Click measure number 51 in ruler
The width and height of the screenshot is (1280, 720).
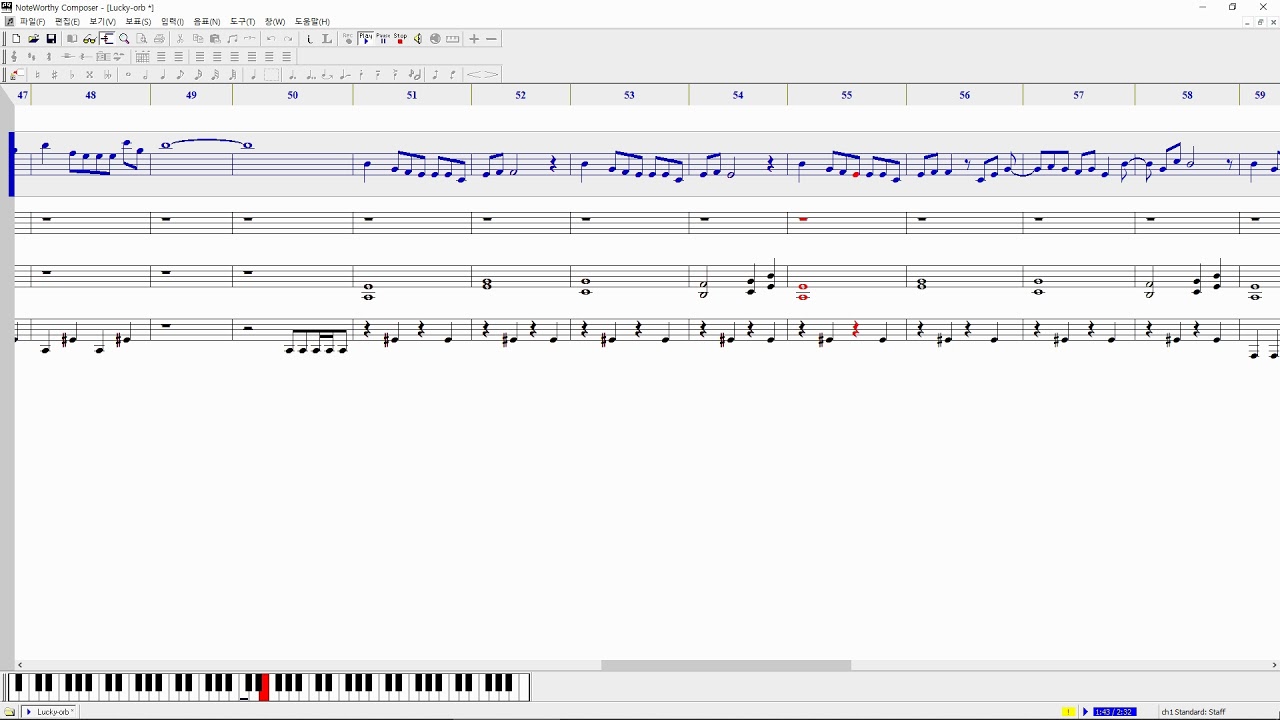[x=412, y=95]
